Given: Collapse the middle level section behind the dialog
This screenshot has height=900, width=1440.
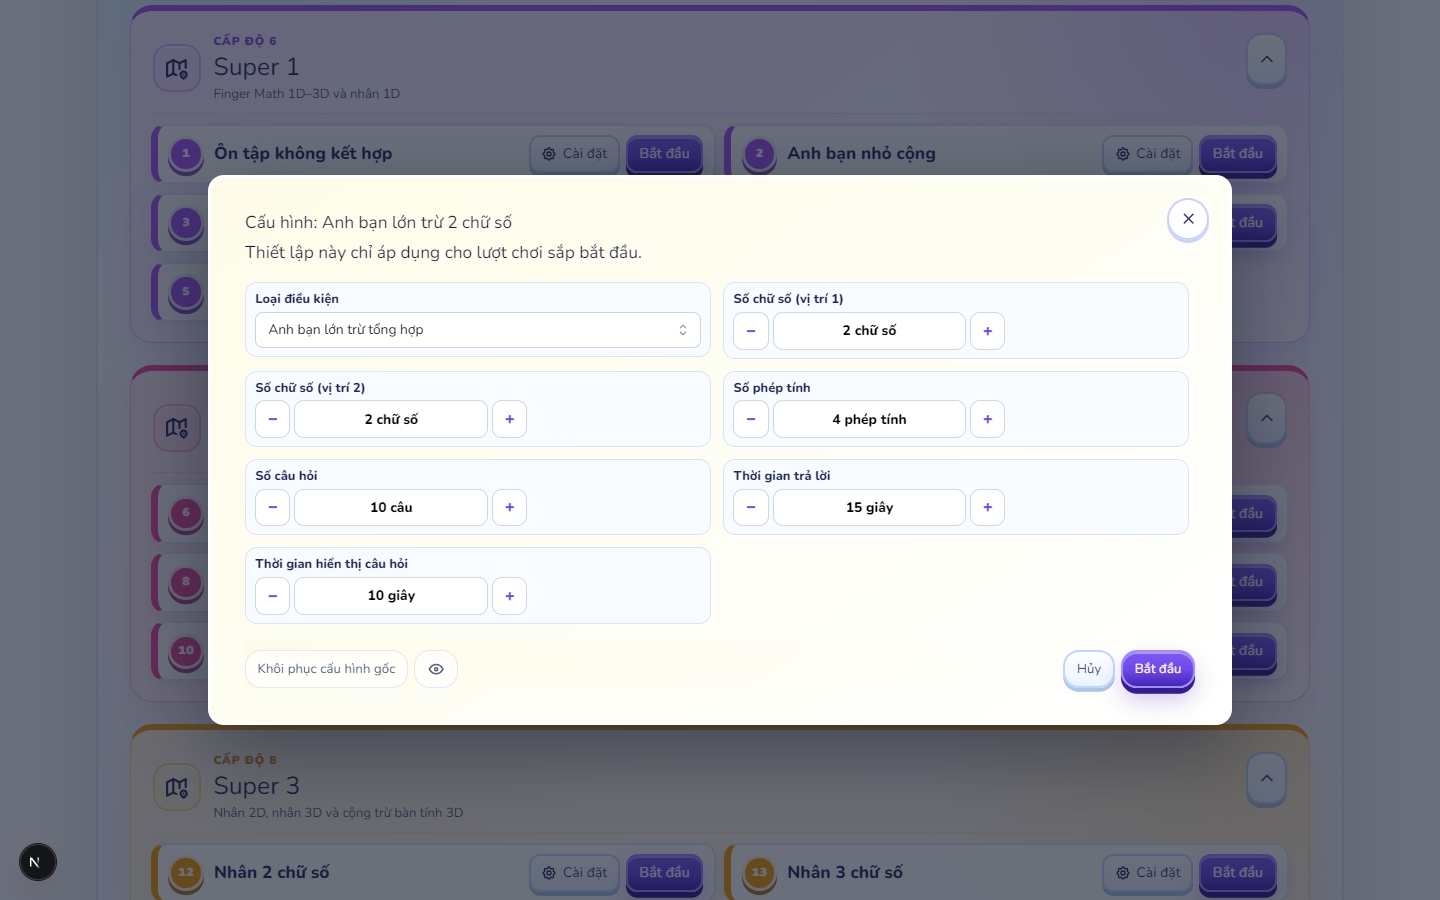Looking at the screenshot, I should tap(1267, 419).
